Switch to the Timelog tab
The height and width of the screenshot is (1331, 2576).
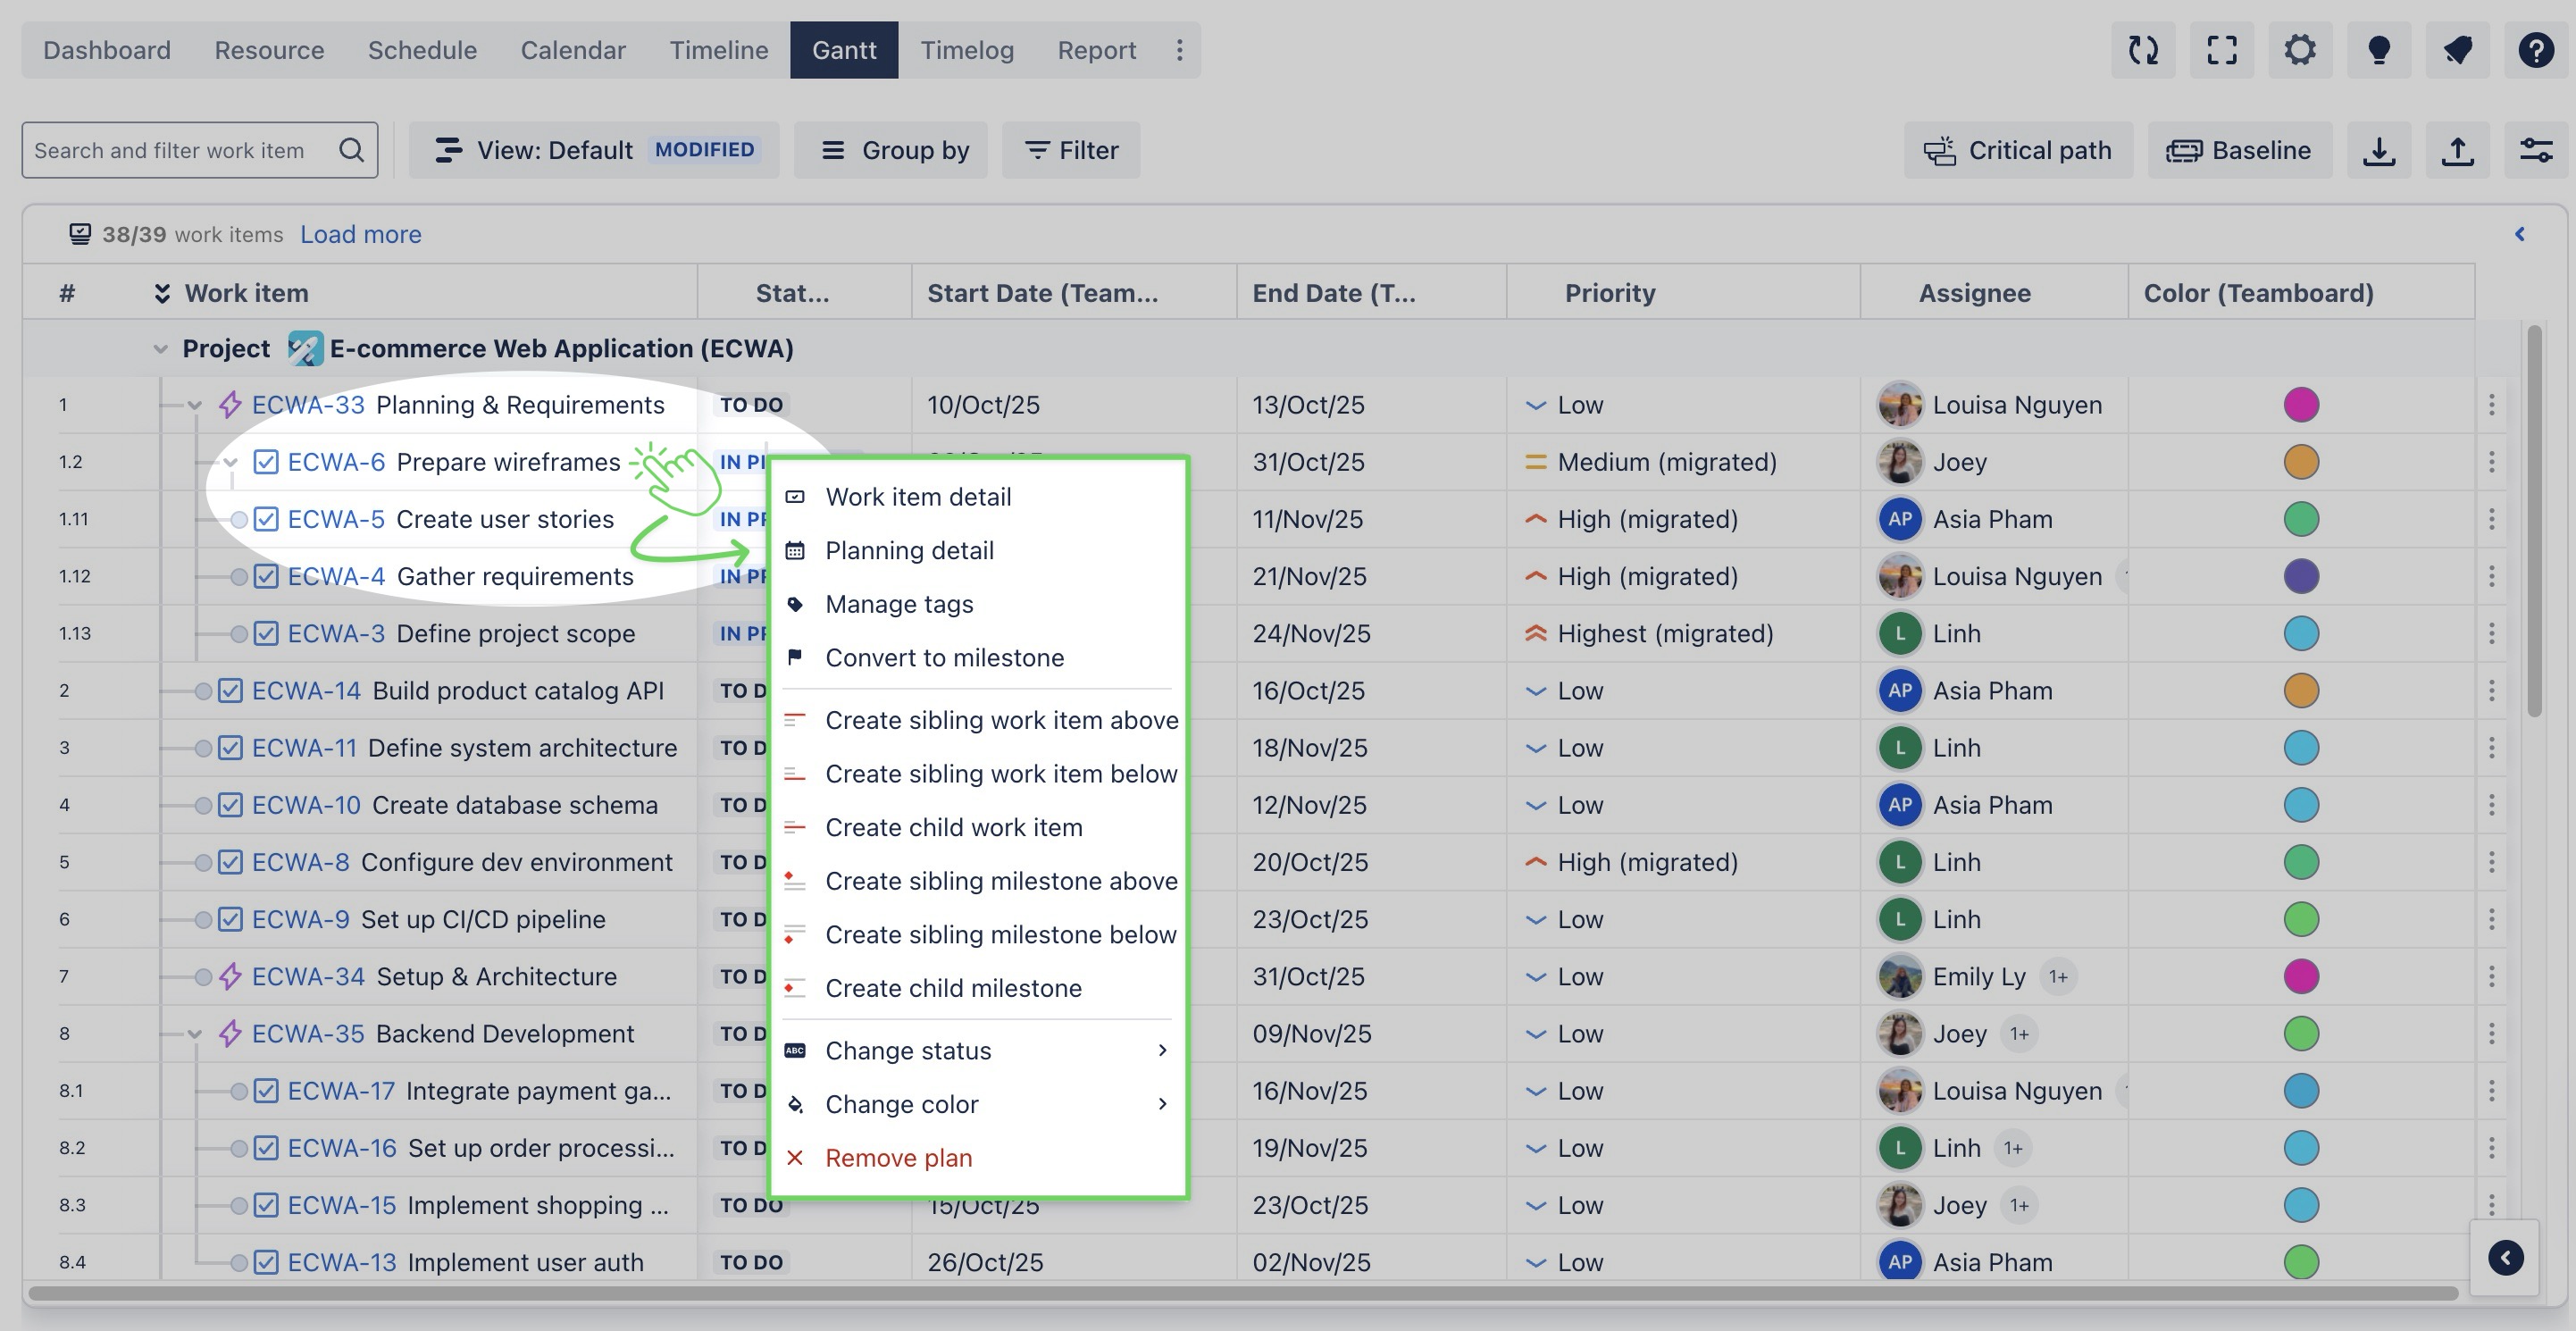coord(966,50)
